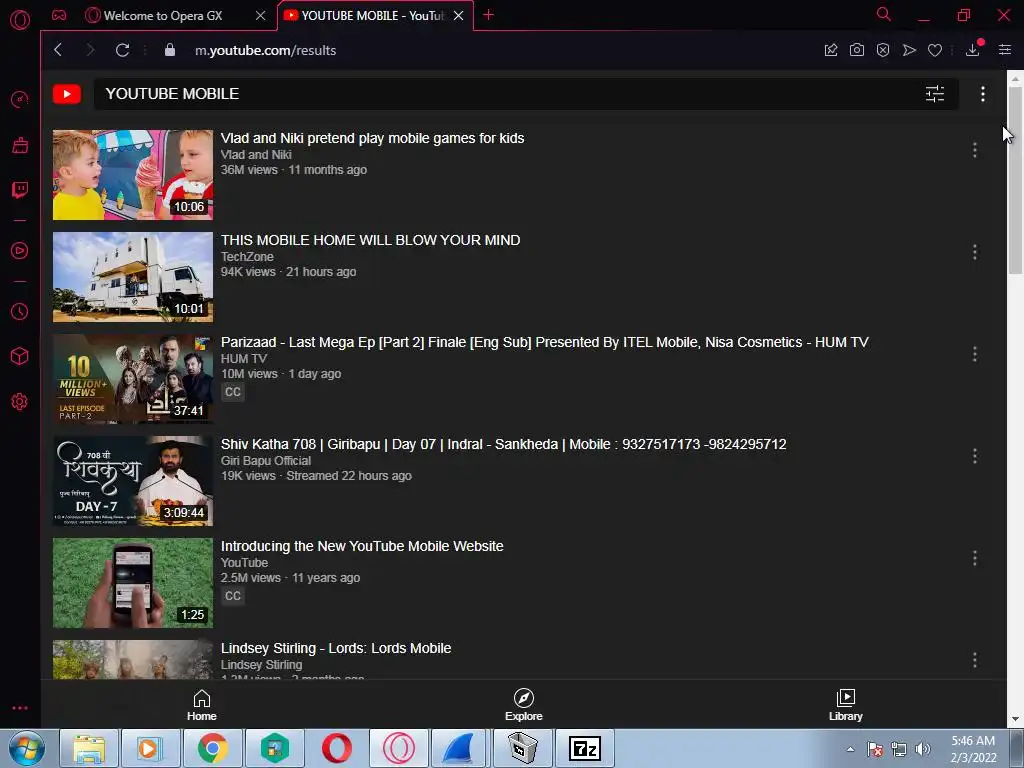Go to YouTube Explore tab

[x=524, y=705]
